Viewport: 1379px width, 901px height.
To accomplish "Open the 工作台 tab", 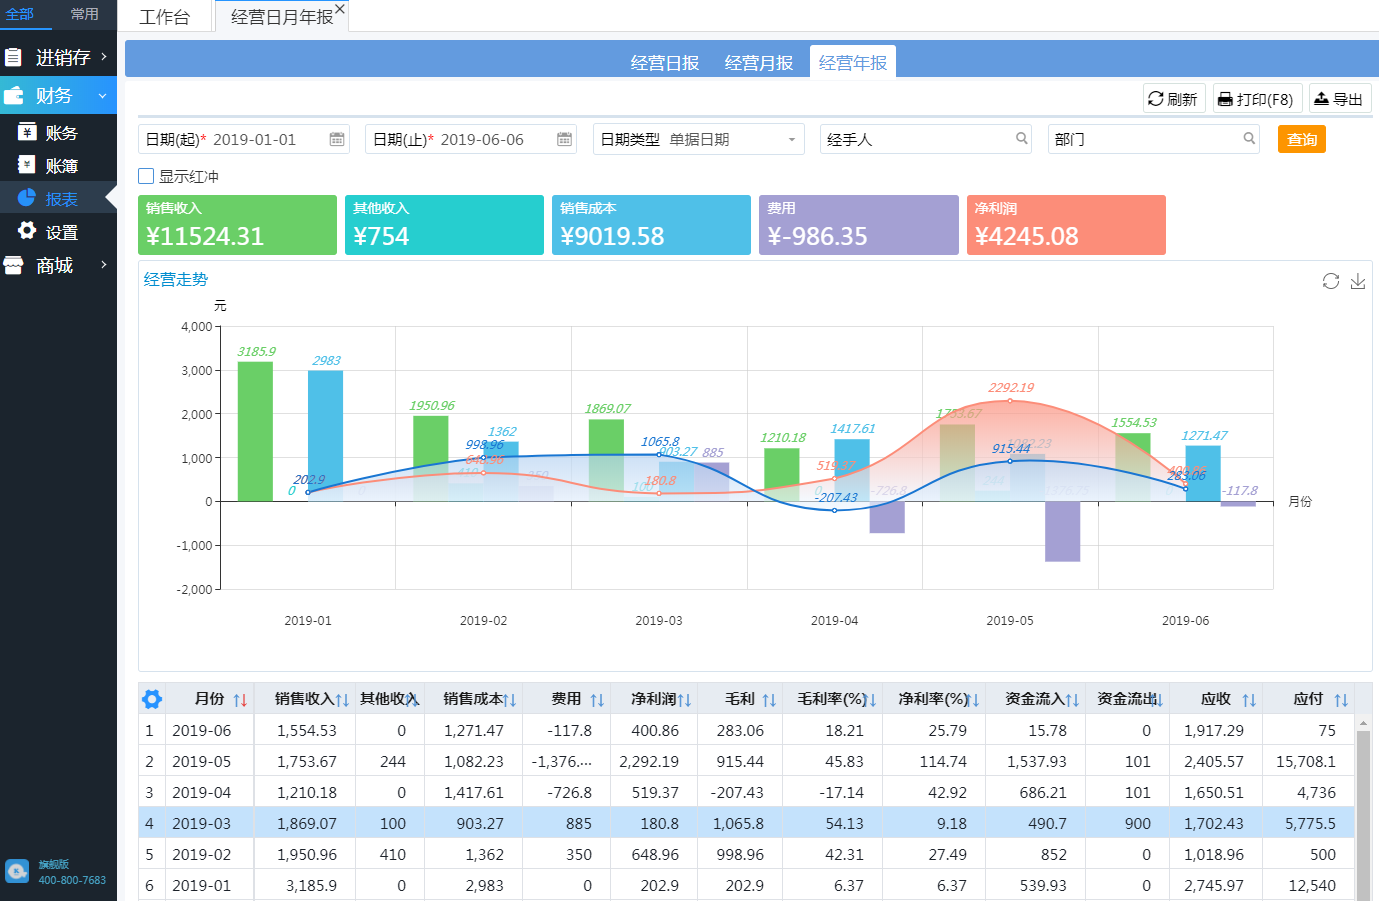I will [165, 17].
